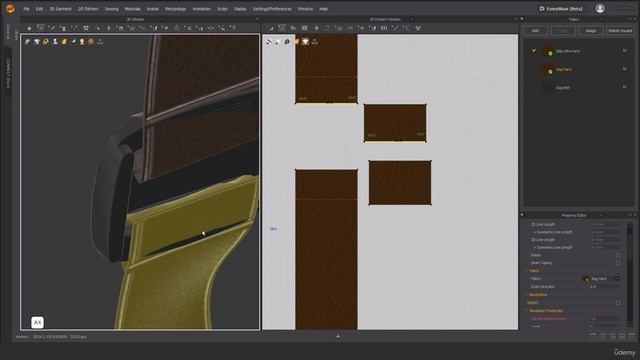This screenshot has width=640, height=360.
Task: Click the first seam-line display icon in 2D viewport
Action: (269, 42)
